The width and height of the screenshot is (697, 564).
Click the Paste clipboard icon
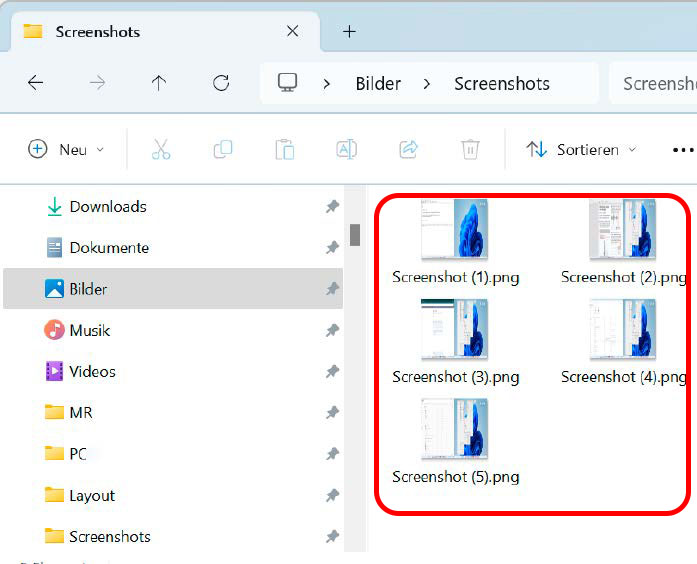point(284,149)
